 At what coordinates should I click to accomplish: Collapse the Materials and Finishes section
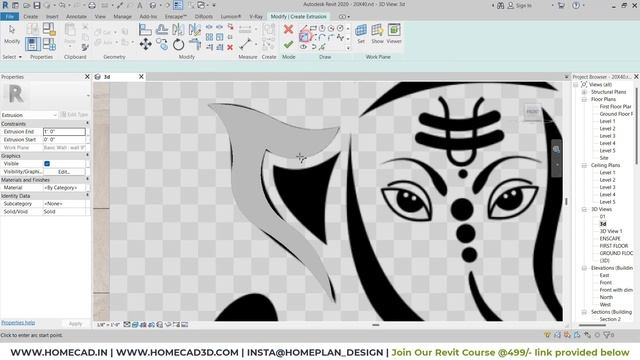(x=87, y=180)
